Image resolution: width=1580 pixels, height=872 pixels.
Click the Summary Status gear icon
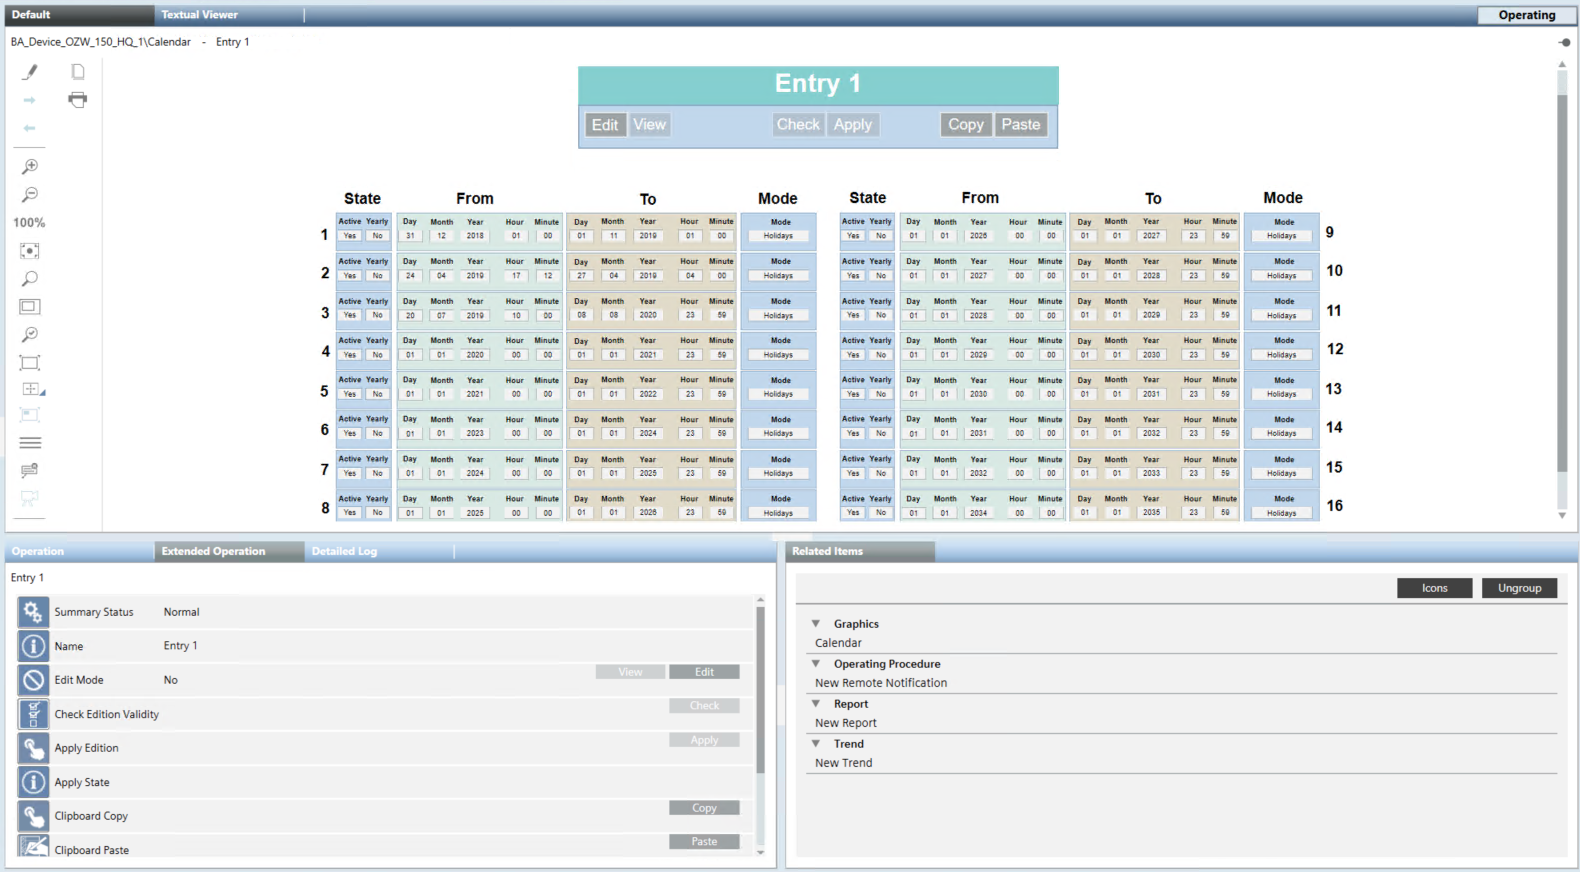pos(33,612)
